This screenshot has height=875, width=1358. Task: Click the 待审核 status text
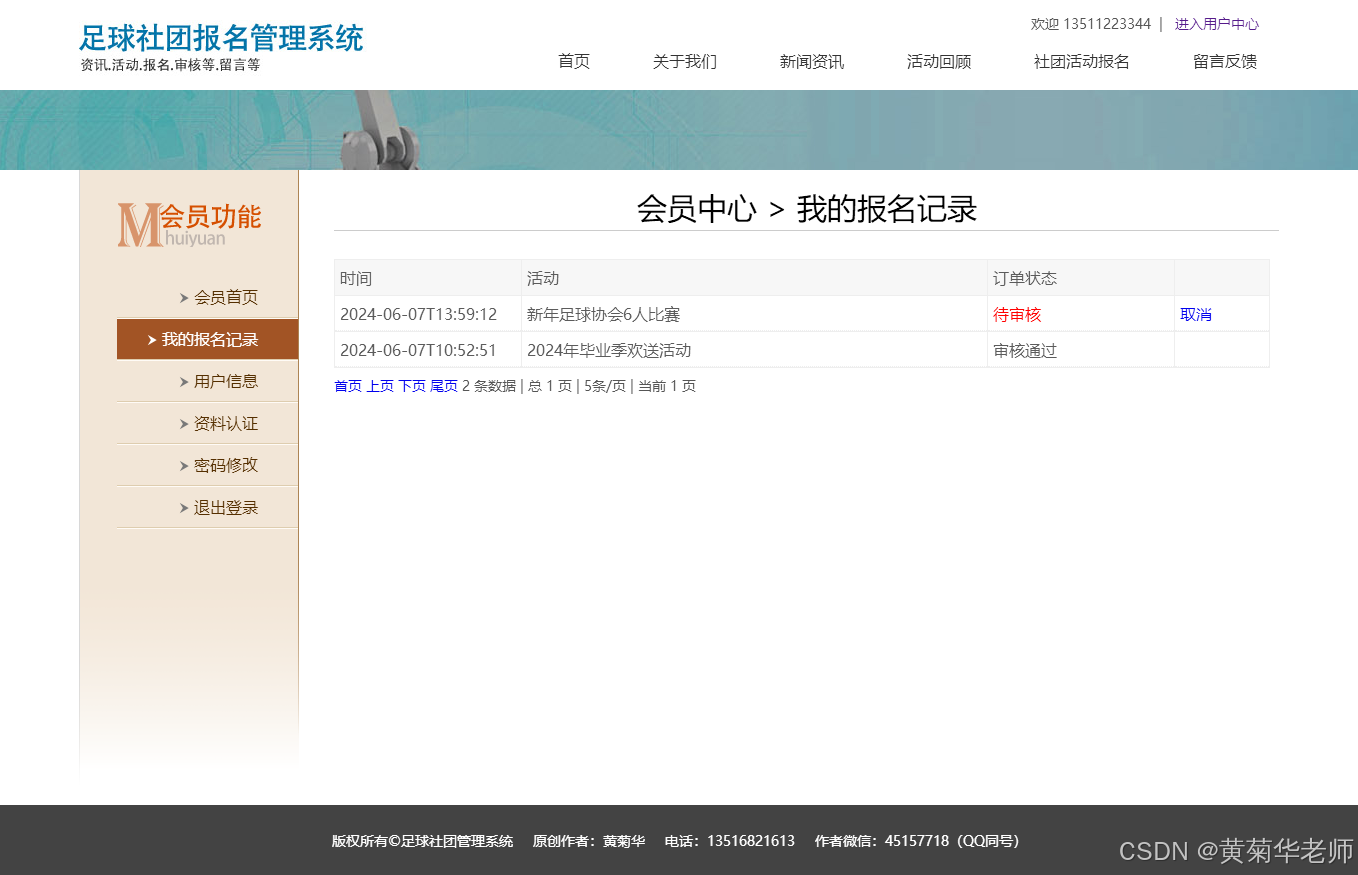point(1017,314)
